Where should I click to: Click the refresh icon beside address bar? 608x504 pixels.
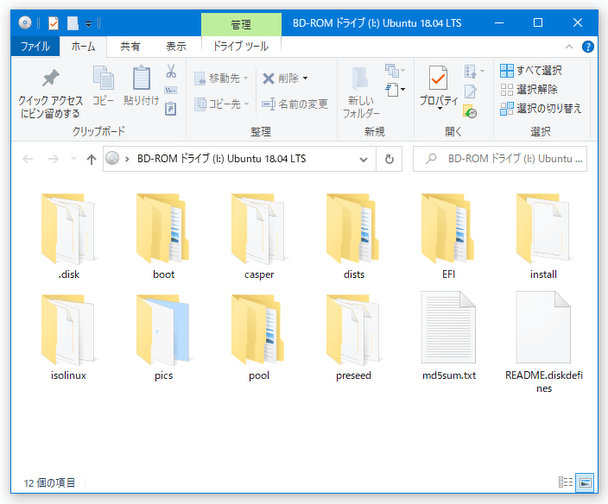pyautogui.click(x=389, y=159)
